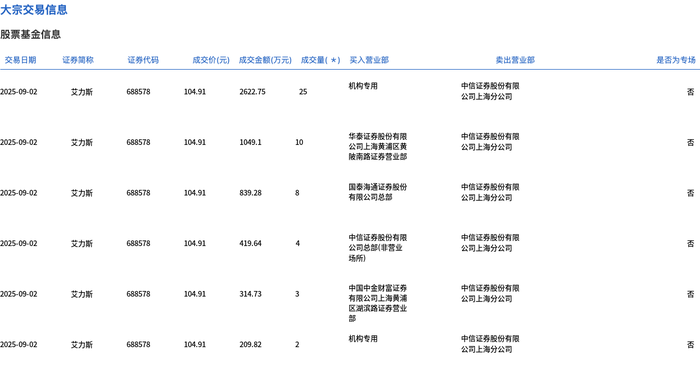
Task: Click the 股票基金信息 section heading
Action: pos(30,34)
